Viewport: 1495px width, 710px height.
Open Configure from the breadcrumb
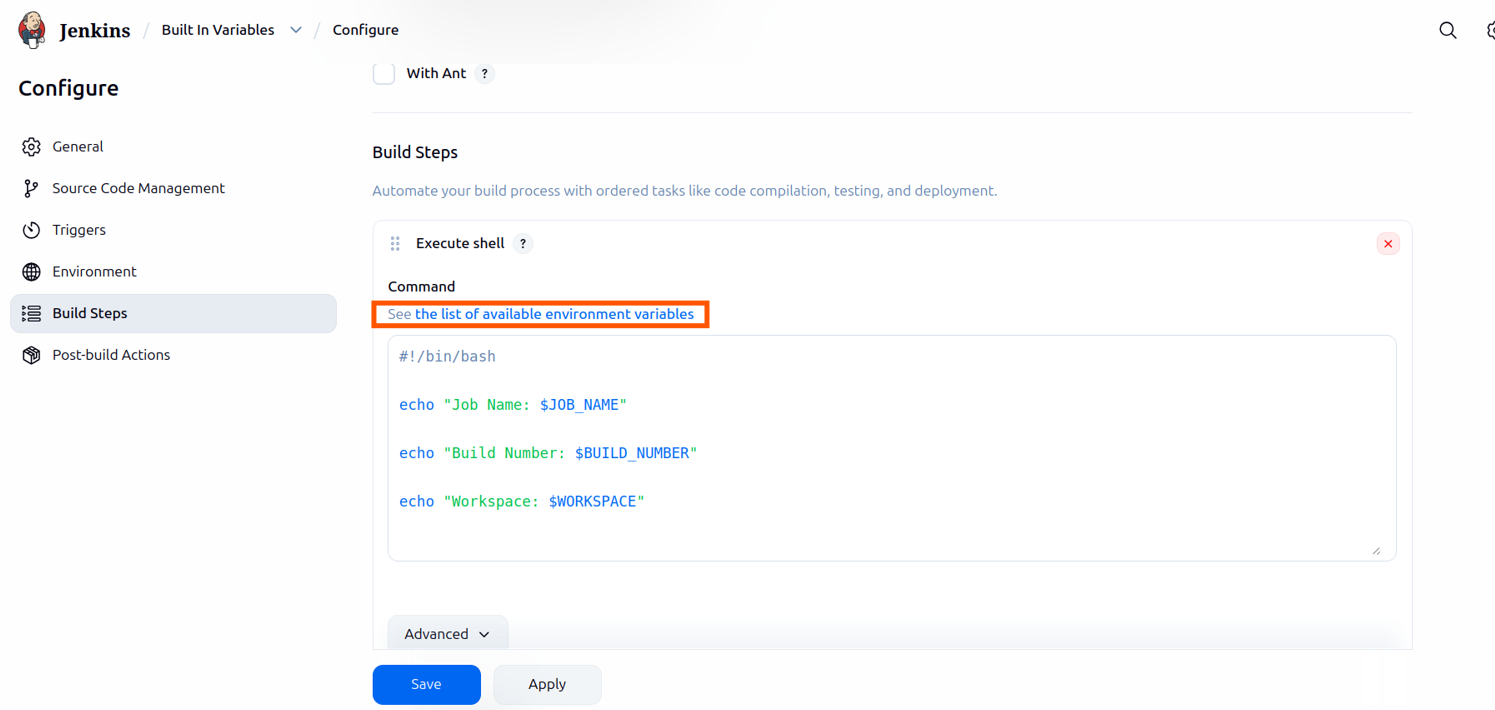pyautogui.click(x=365, y=30)
